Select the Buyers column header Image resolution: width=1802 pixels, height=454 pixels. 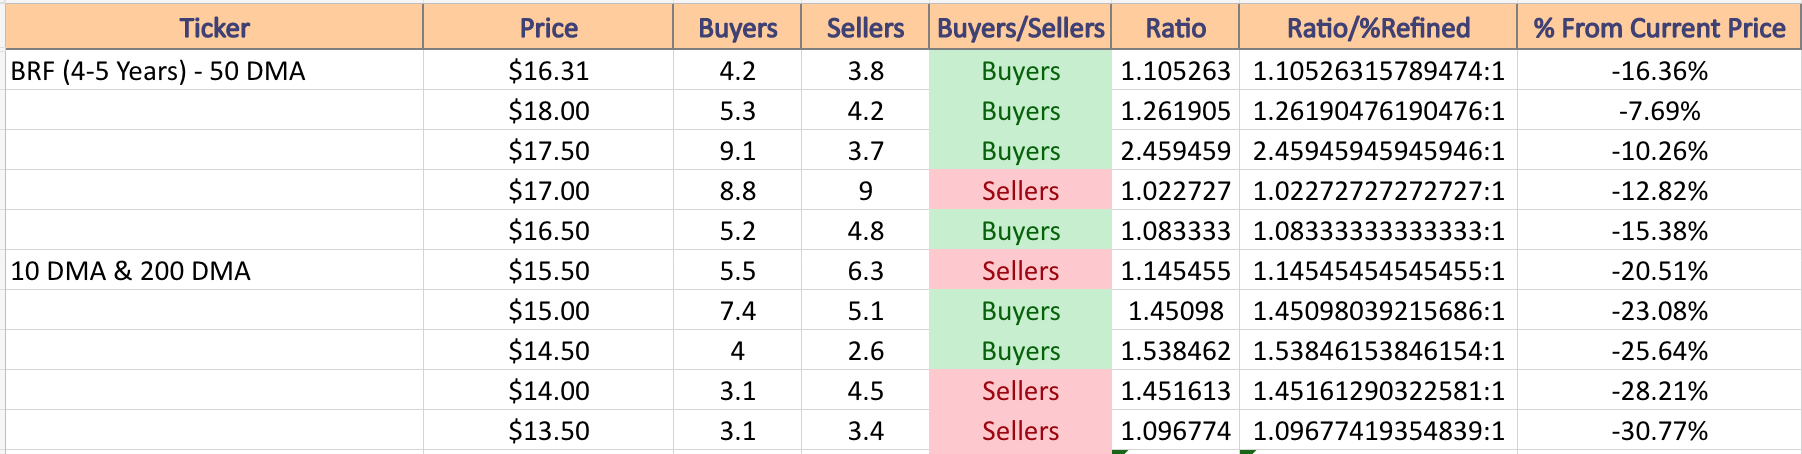(737, 27)
